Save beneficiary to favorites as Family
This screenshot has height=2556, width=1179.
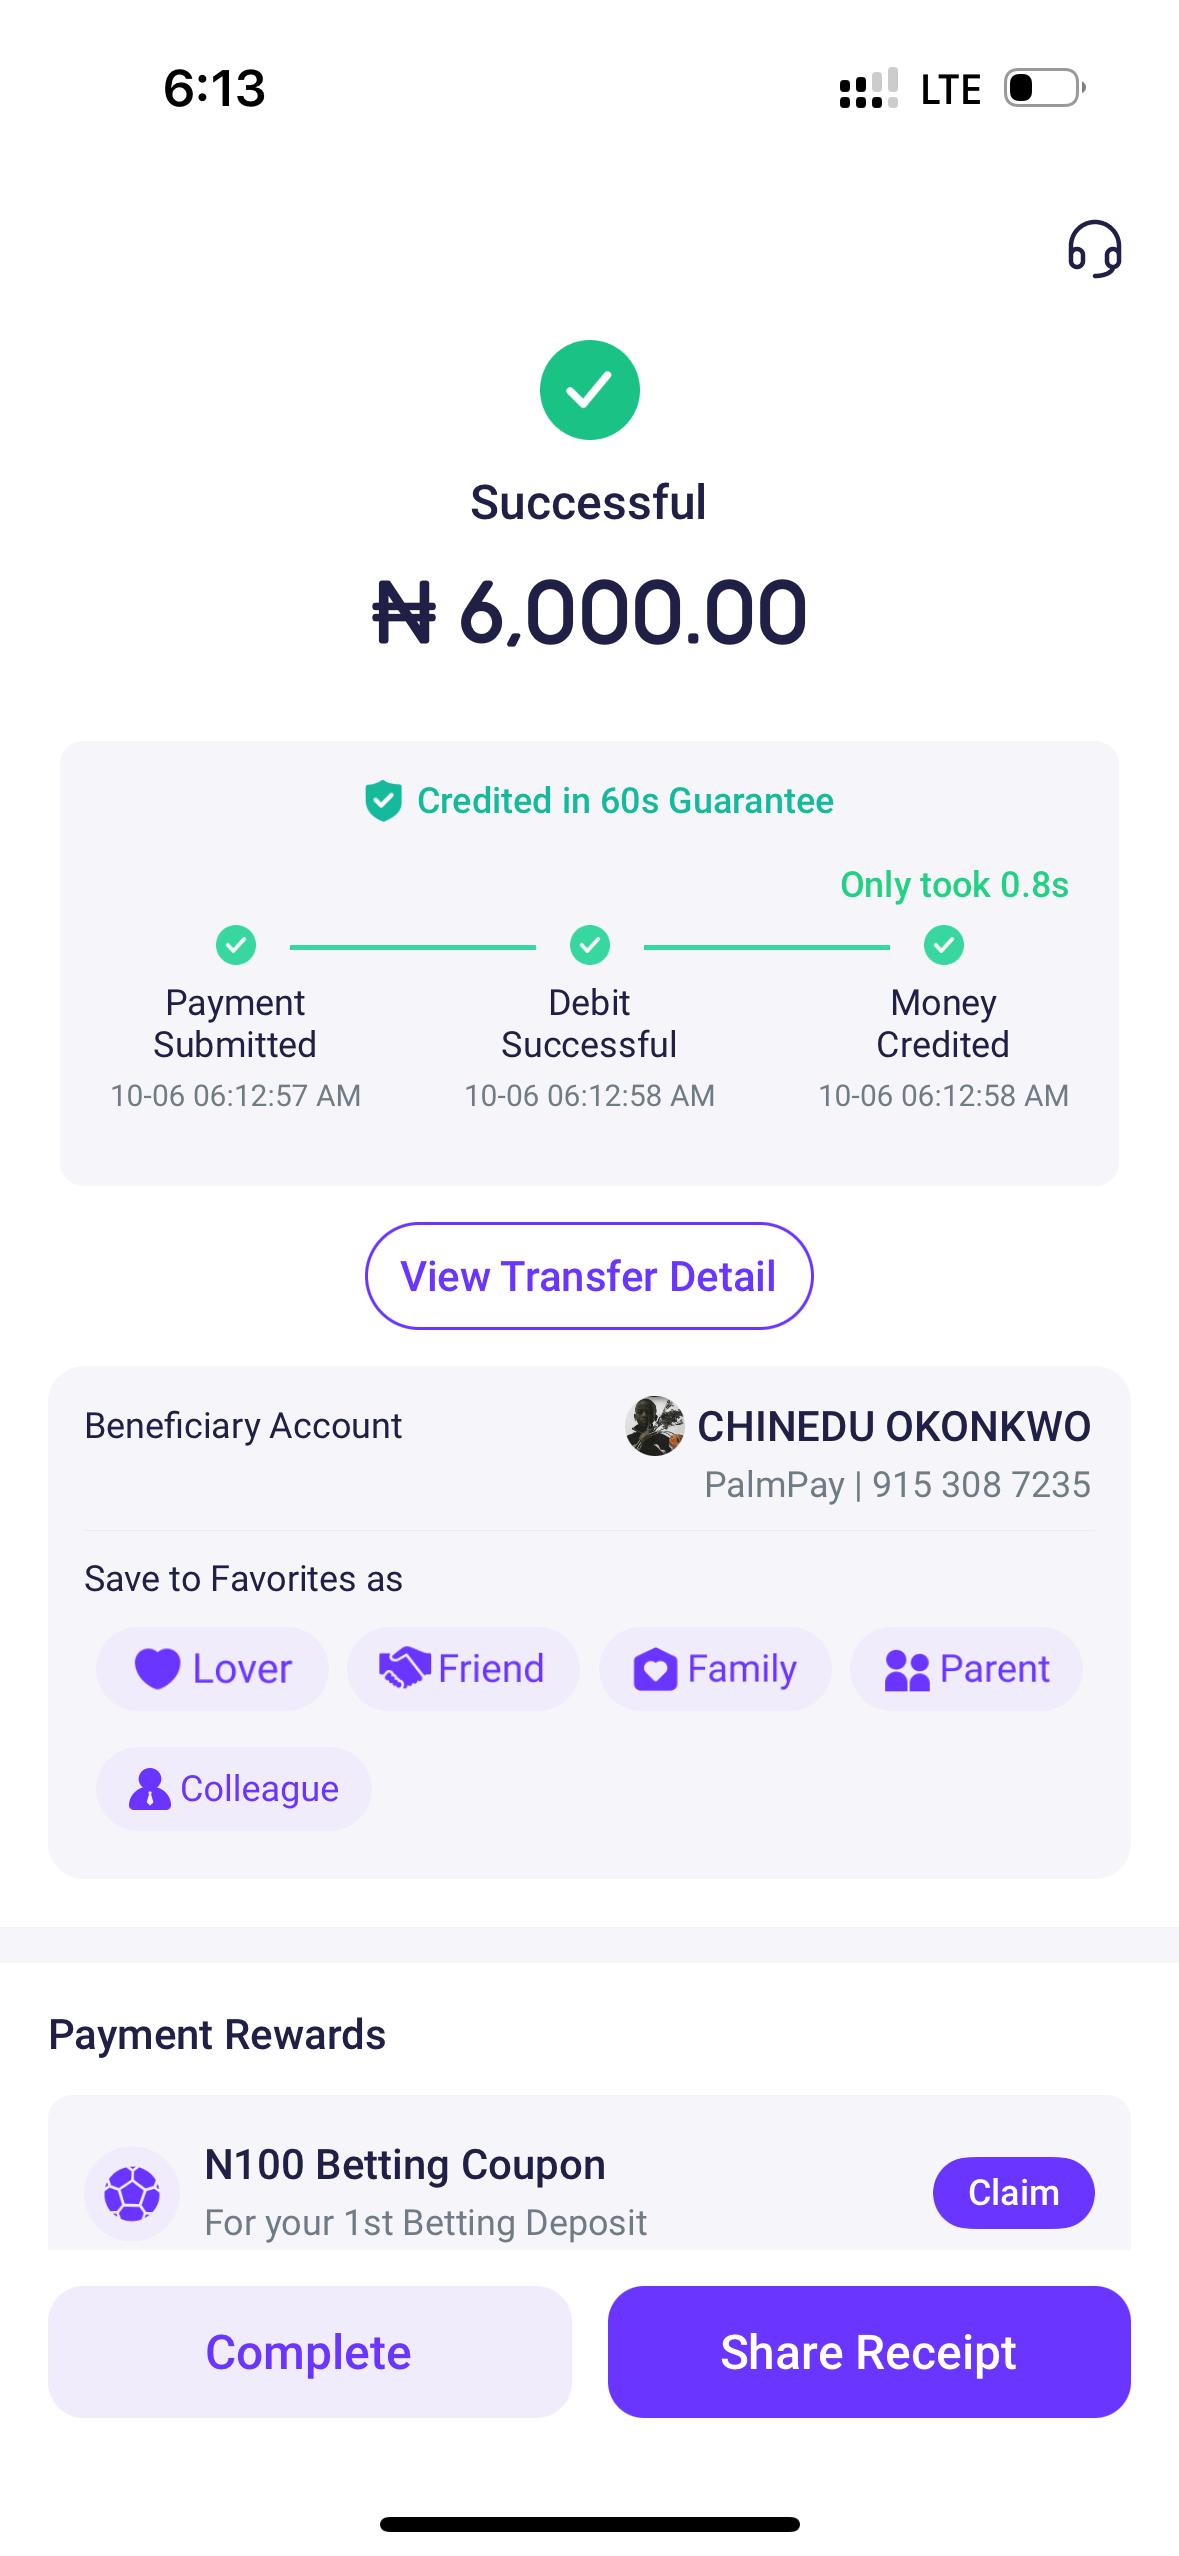pos(715,1669)
